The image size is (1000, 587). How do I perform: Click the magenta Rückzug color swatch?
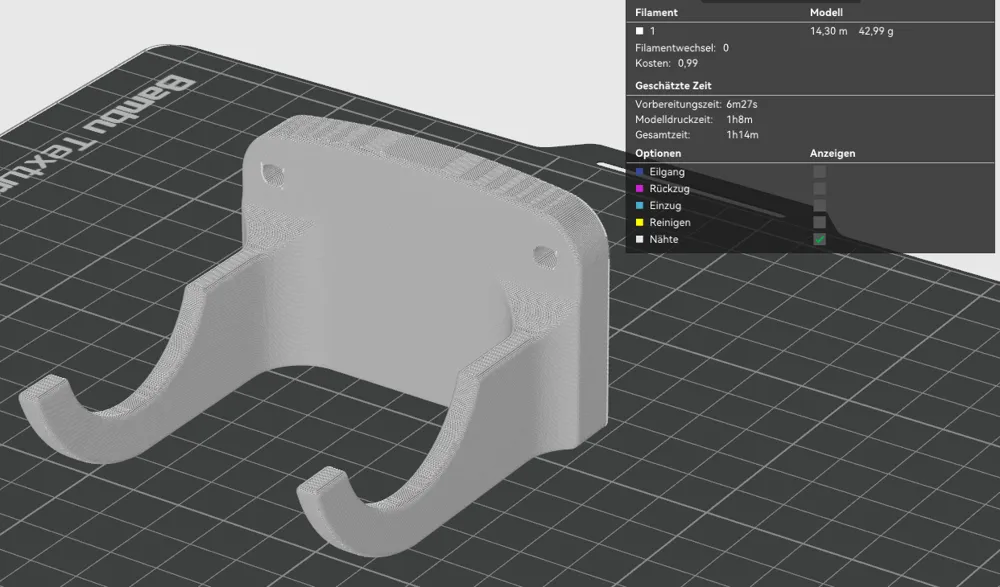tap(640, 188)
